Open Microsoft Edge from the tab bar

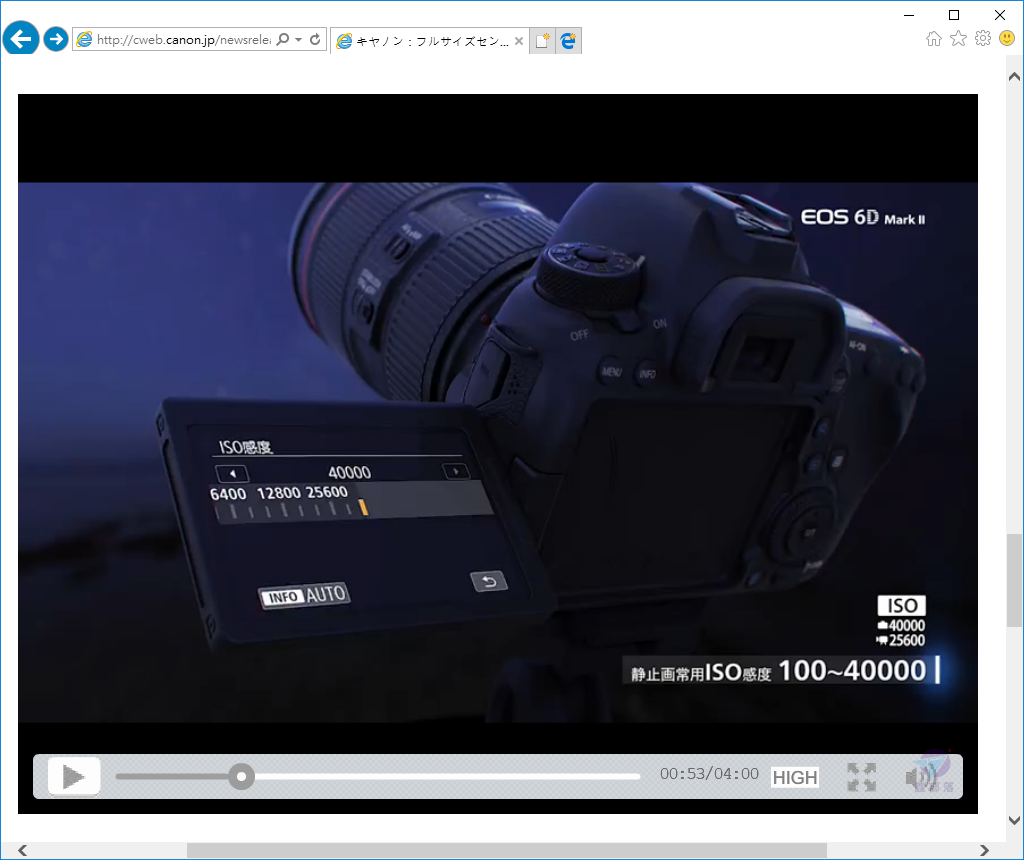tap(569, 41)
